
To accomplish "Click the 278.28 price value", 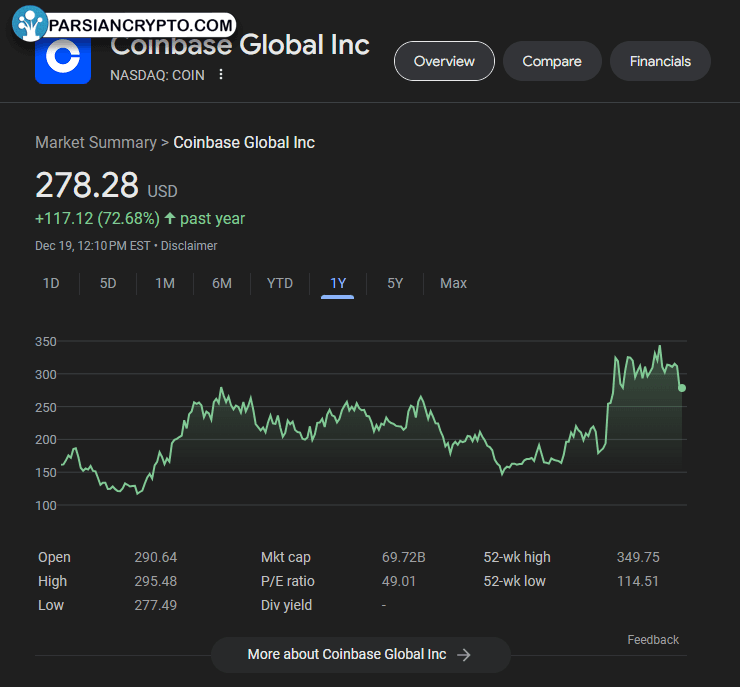I will (87, 184).
